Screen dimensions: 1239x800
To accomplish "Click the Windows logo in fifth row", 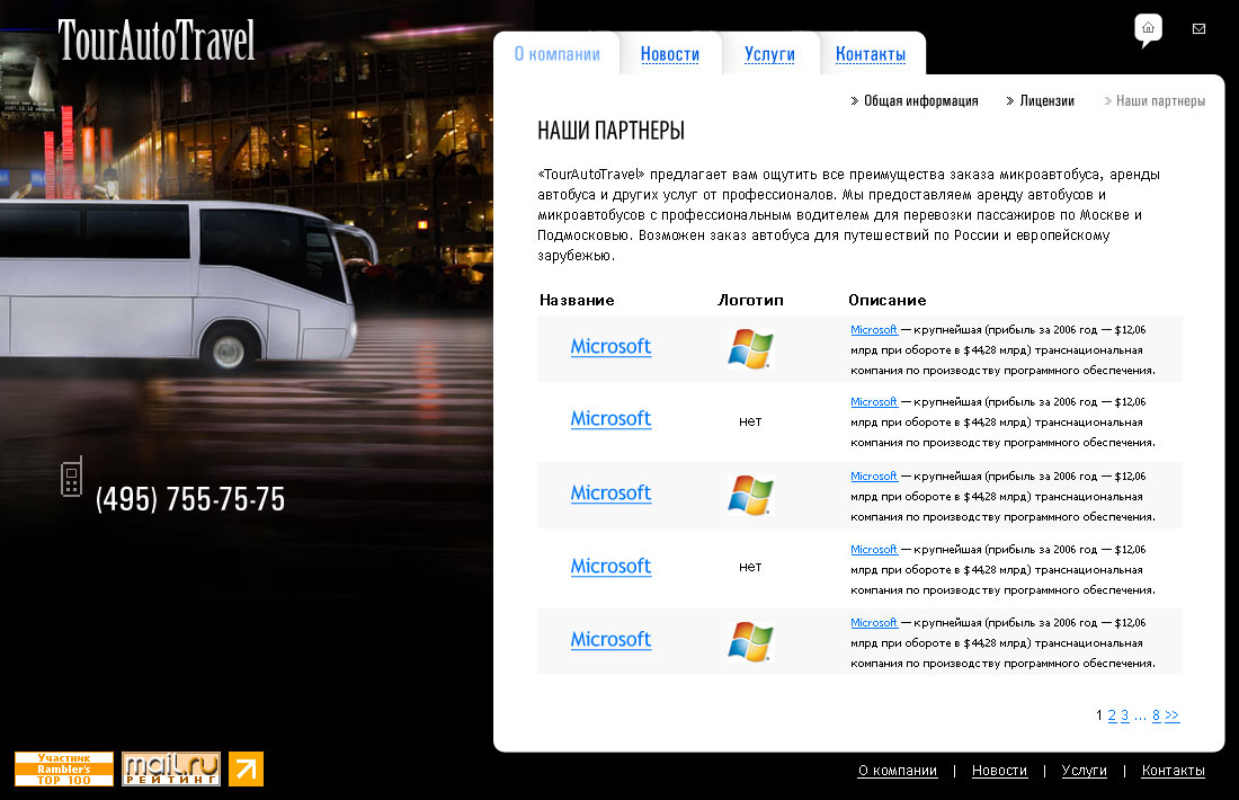I will click(x=750, y=641).
